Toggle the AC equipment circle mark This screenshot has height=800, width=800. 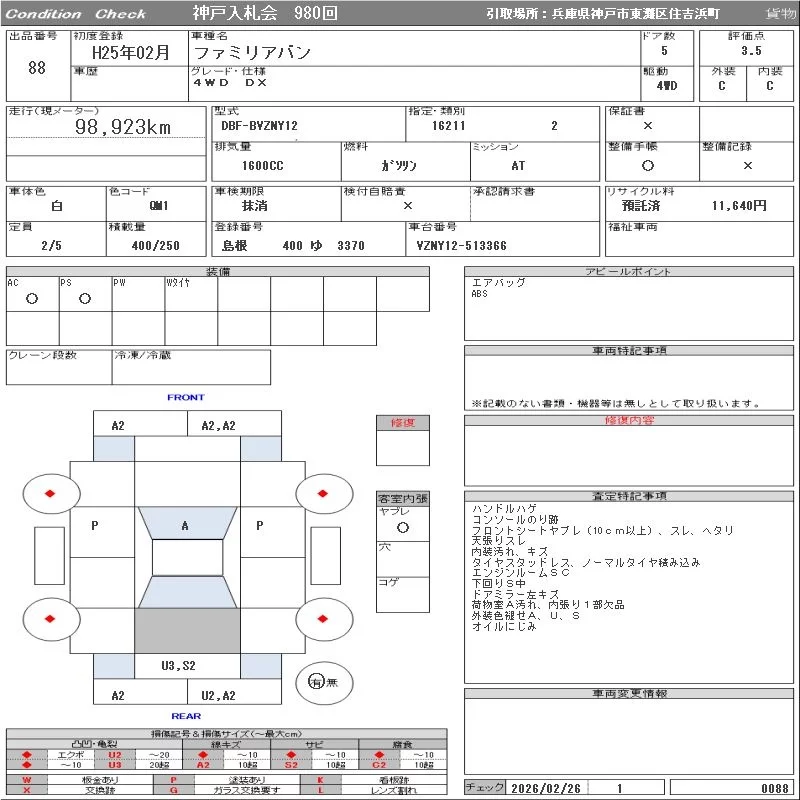click(32, 299)
